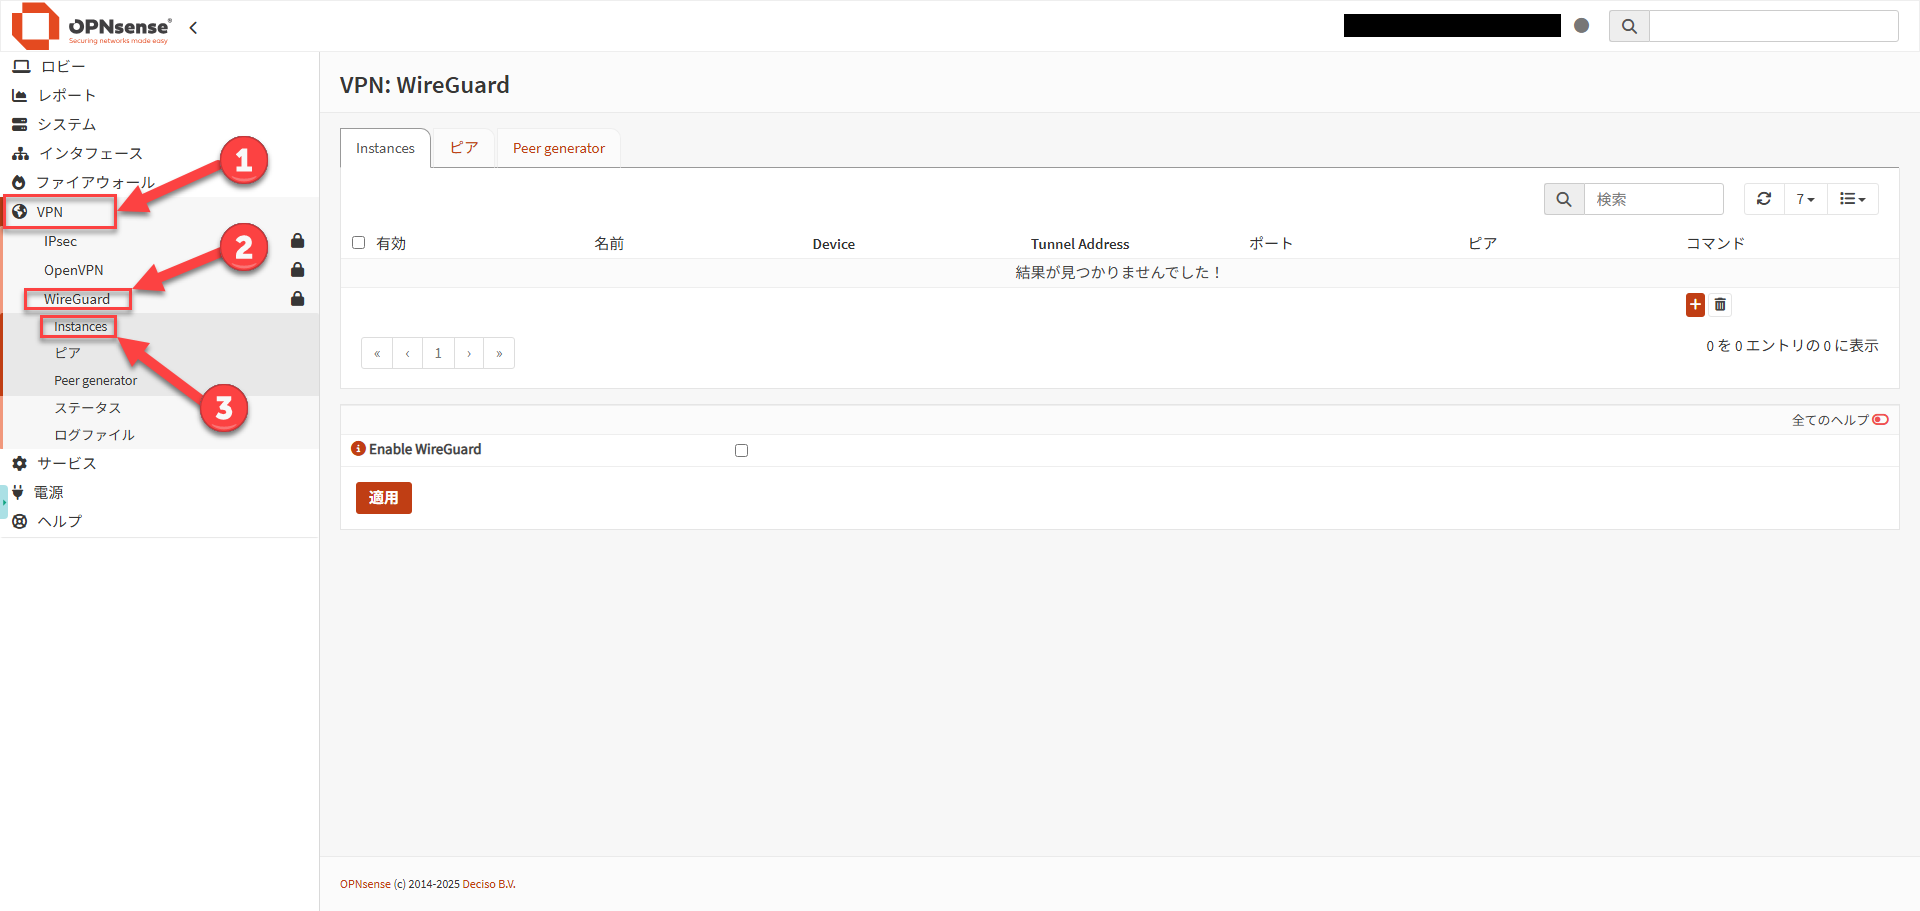1920x911 pixels.
Task: Check the Enable WireGuard checkbox
Action: 741,450
